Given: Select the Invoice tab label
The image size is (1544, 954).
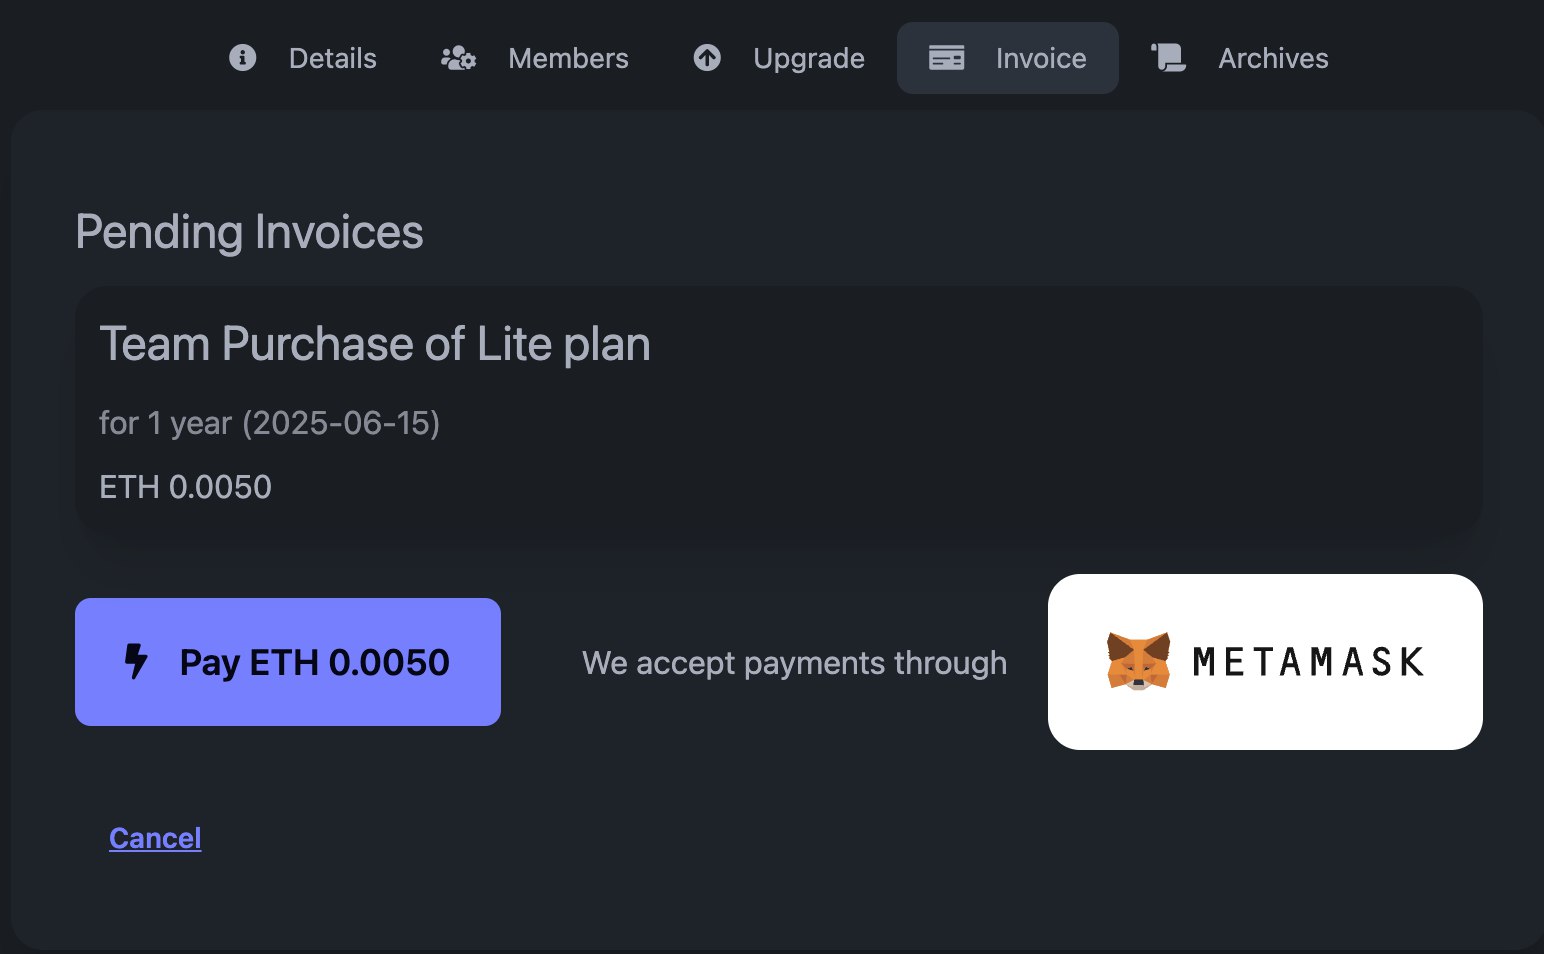Looking at the screenshot, I should [x=1040, y=58].
